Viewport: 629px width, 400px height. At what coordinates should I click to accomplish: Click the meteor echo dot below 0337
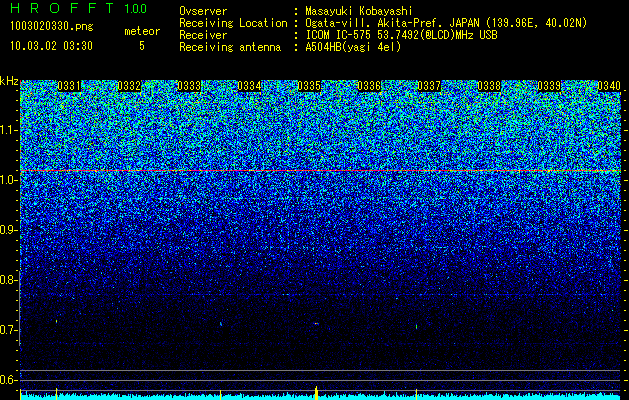pos(416,327)
